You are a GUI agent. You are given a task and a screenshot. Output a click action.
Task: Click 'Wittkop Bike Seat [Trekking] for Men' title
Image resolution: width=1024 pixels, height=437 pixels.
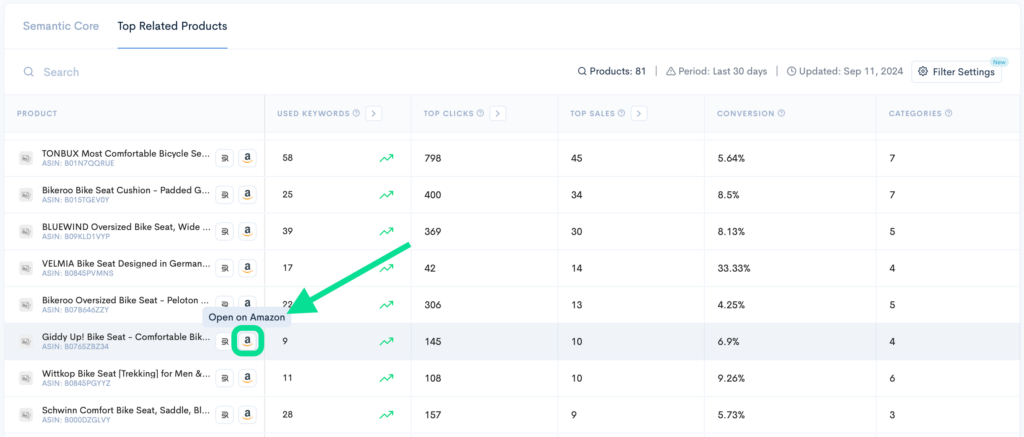click(x=126, y=373)
